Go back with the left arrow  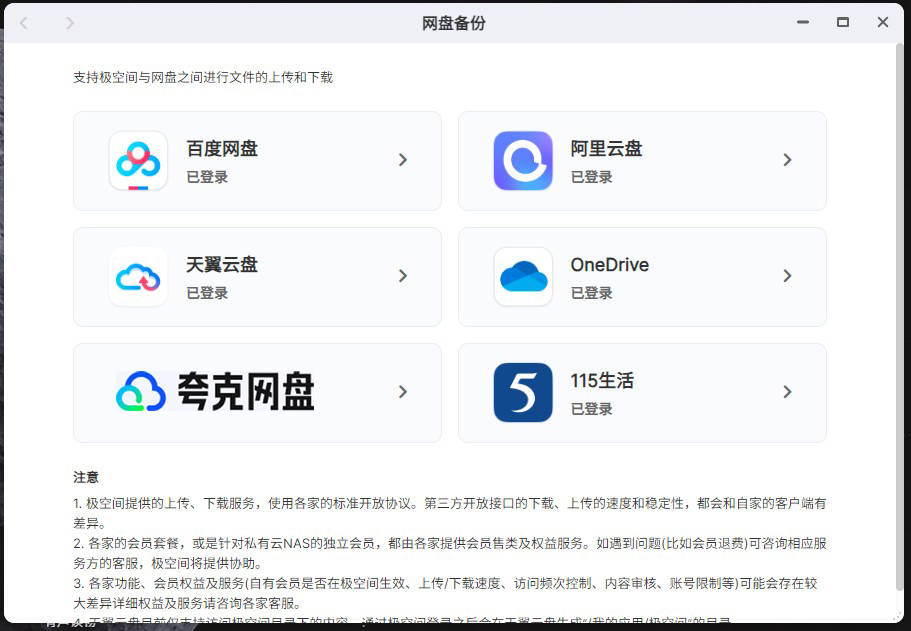coord(24,23)
